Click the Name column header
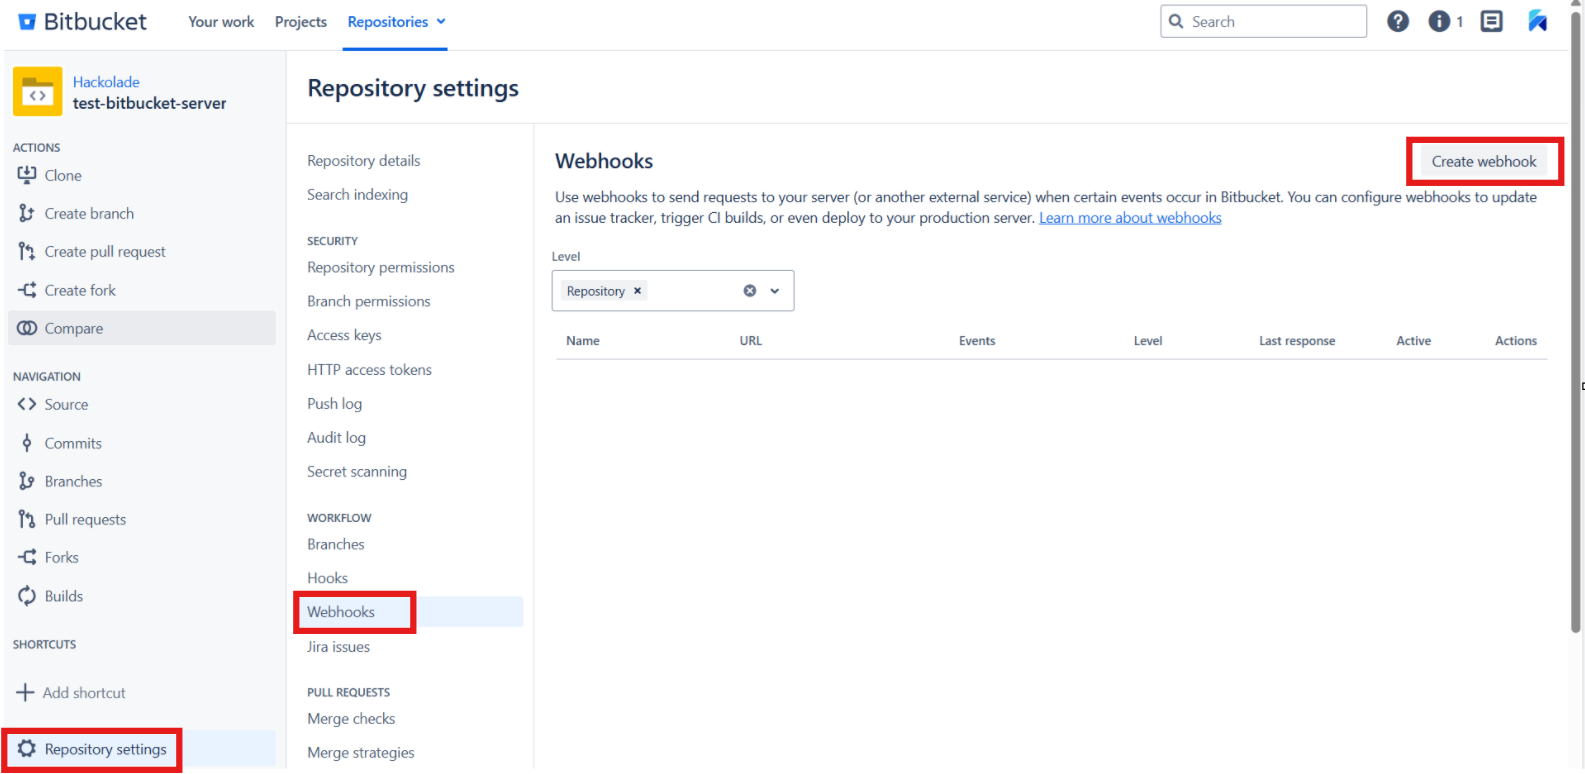This screenshot has width=1585, height=774. [x=583, y=341]
